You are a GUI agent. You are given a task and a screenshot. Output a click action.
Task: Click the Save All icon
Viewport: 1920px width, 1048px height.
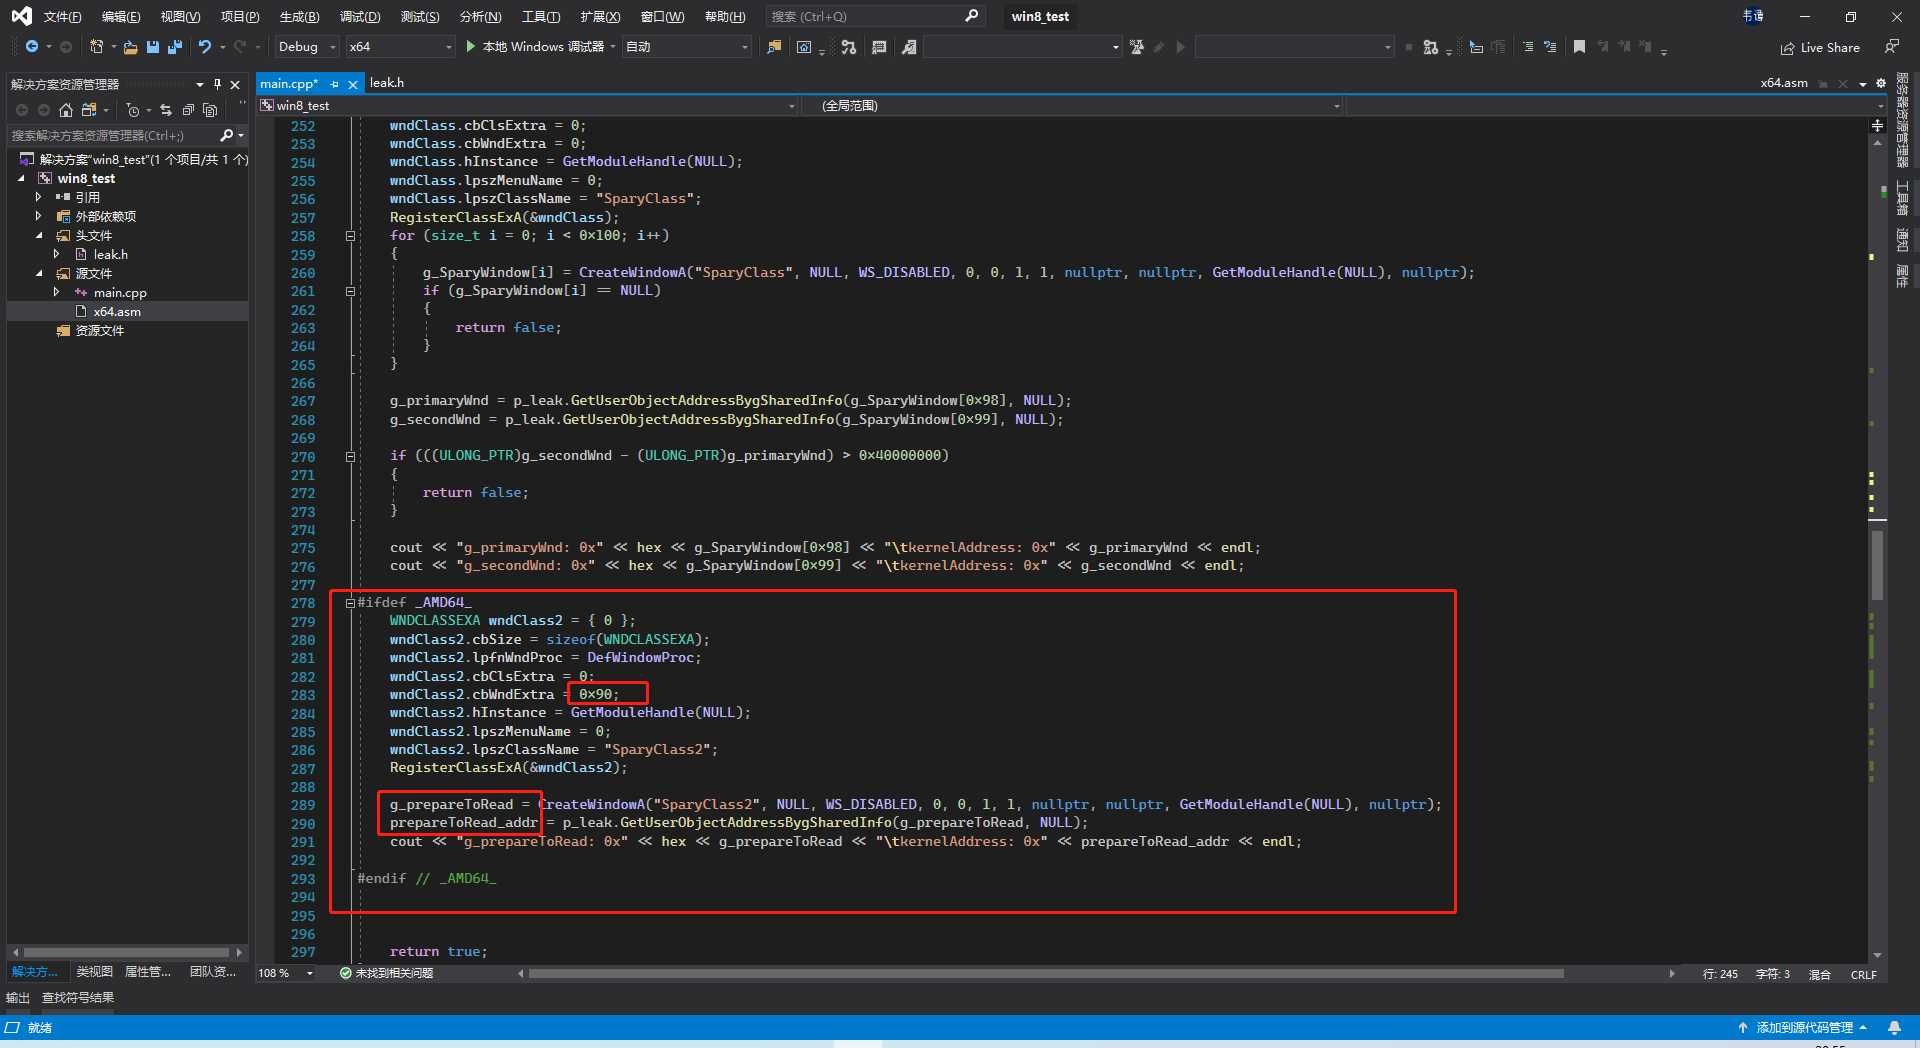point(175,47)
